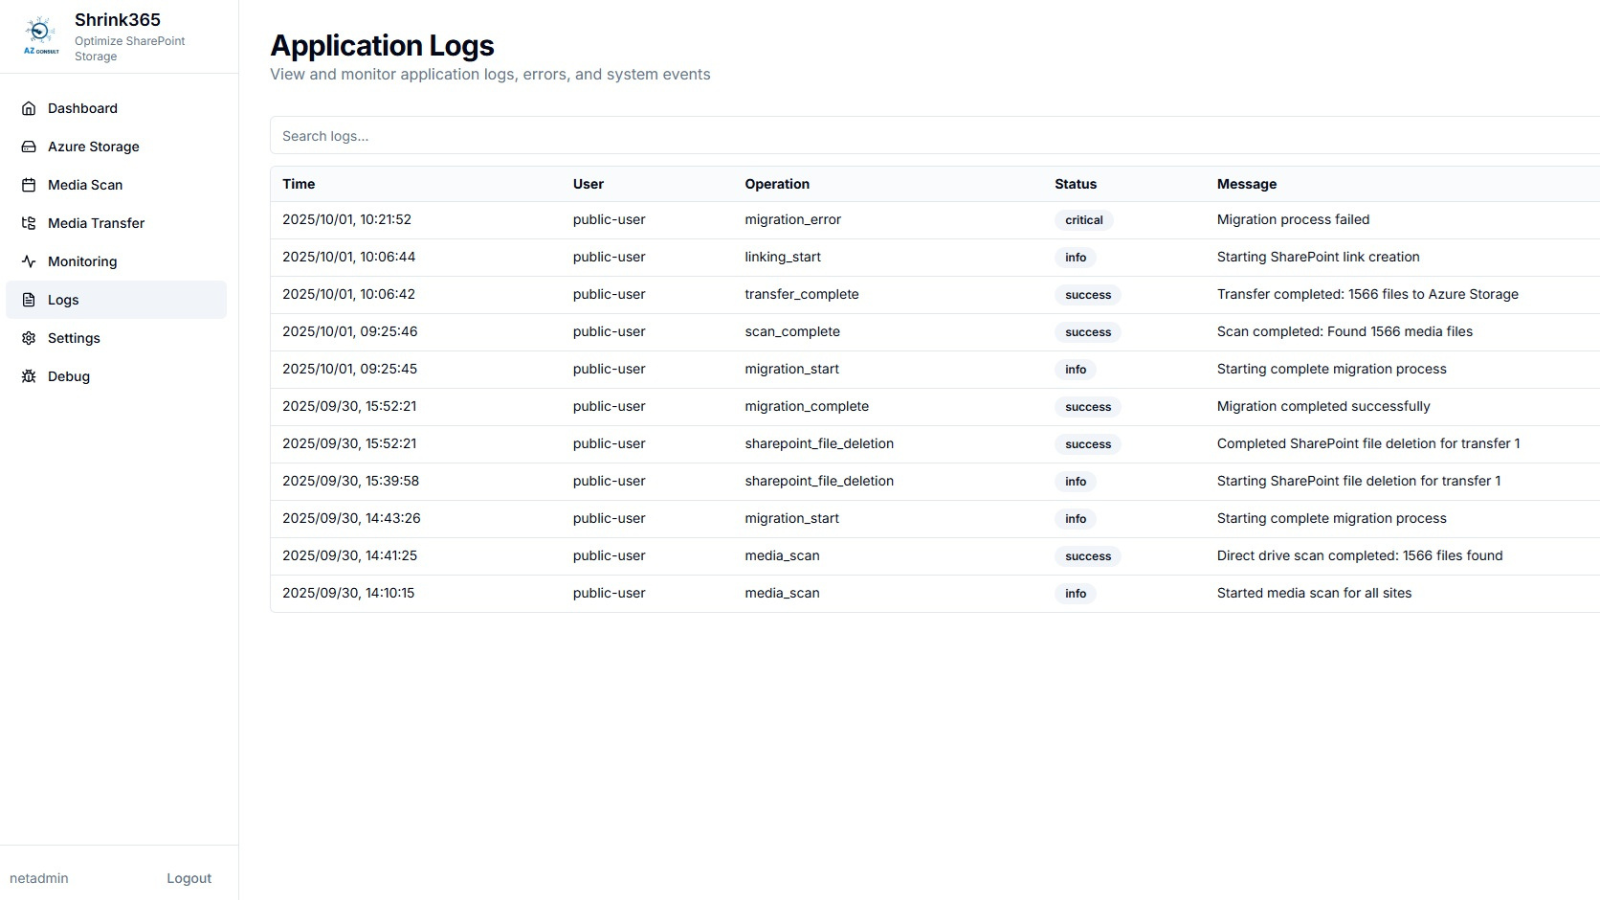This screenshot has height=900, width=1600.
Task: Click timestamp 2025/09/30, 14:43:26
Action: 351,518
